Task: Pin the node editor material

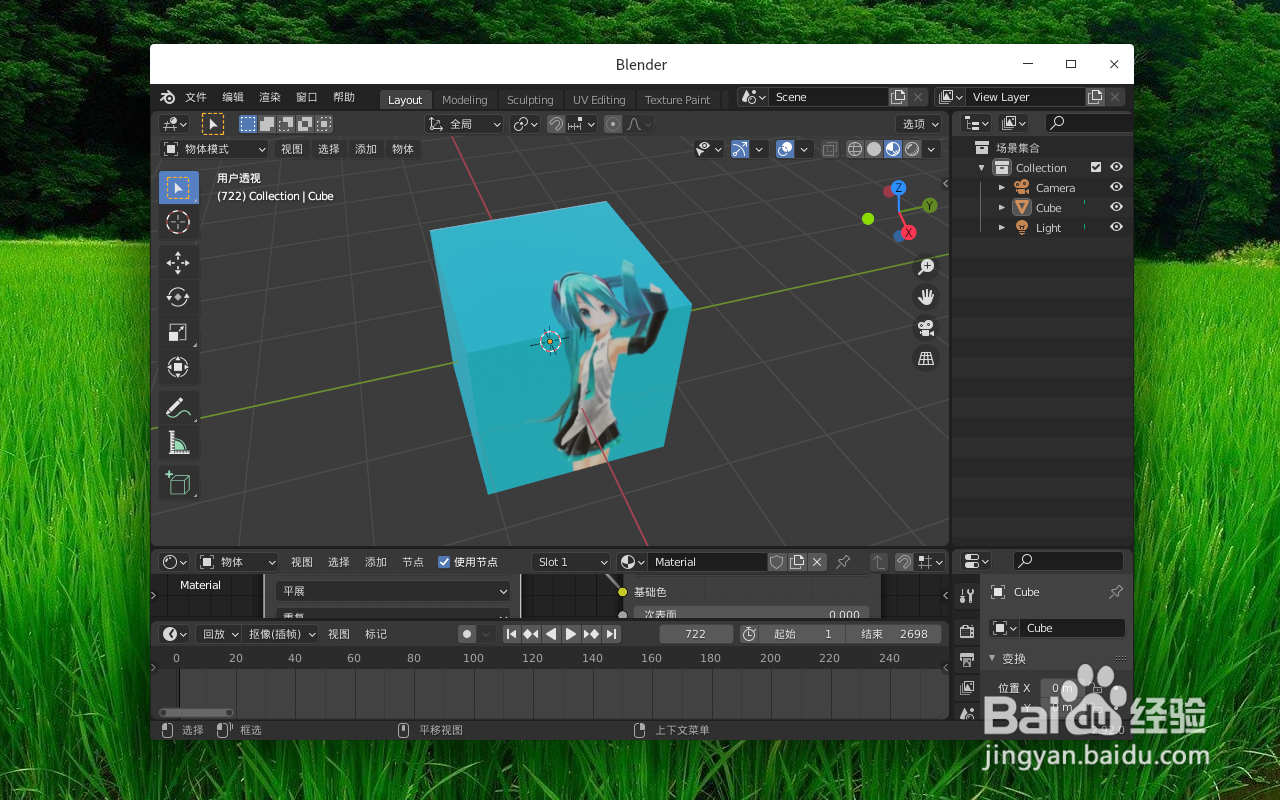Action: (x=843, y=562)
